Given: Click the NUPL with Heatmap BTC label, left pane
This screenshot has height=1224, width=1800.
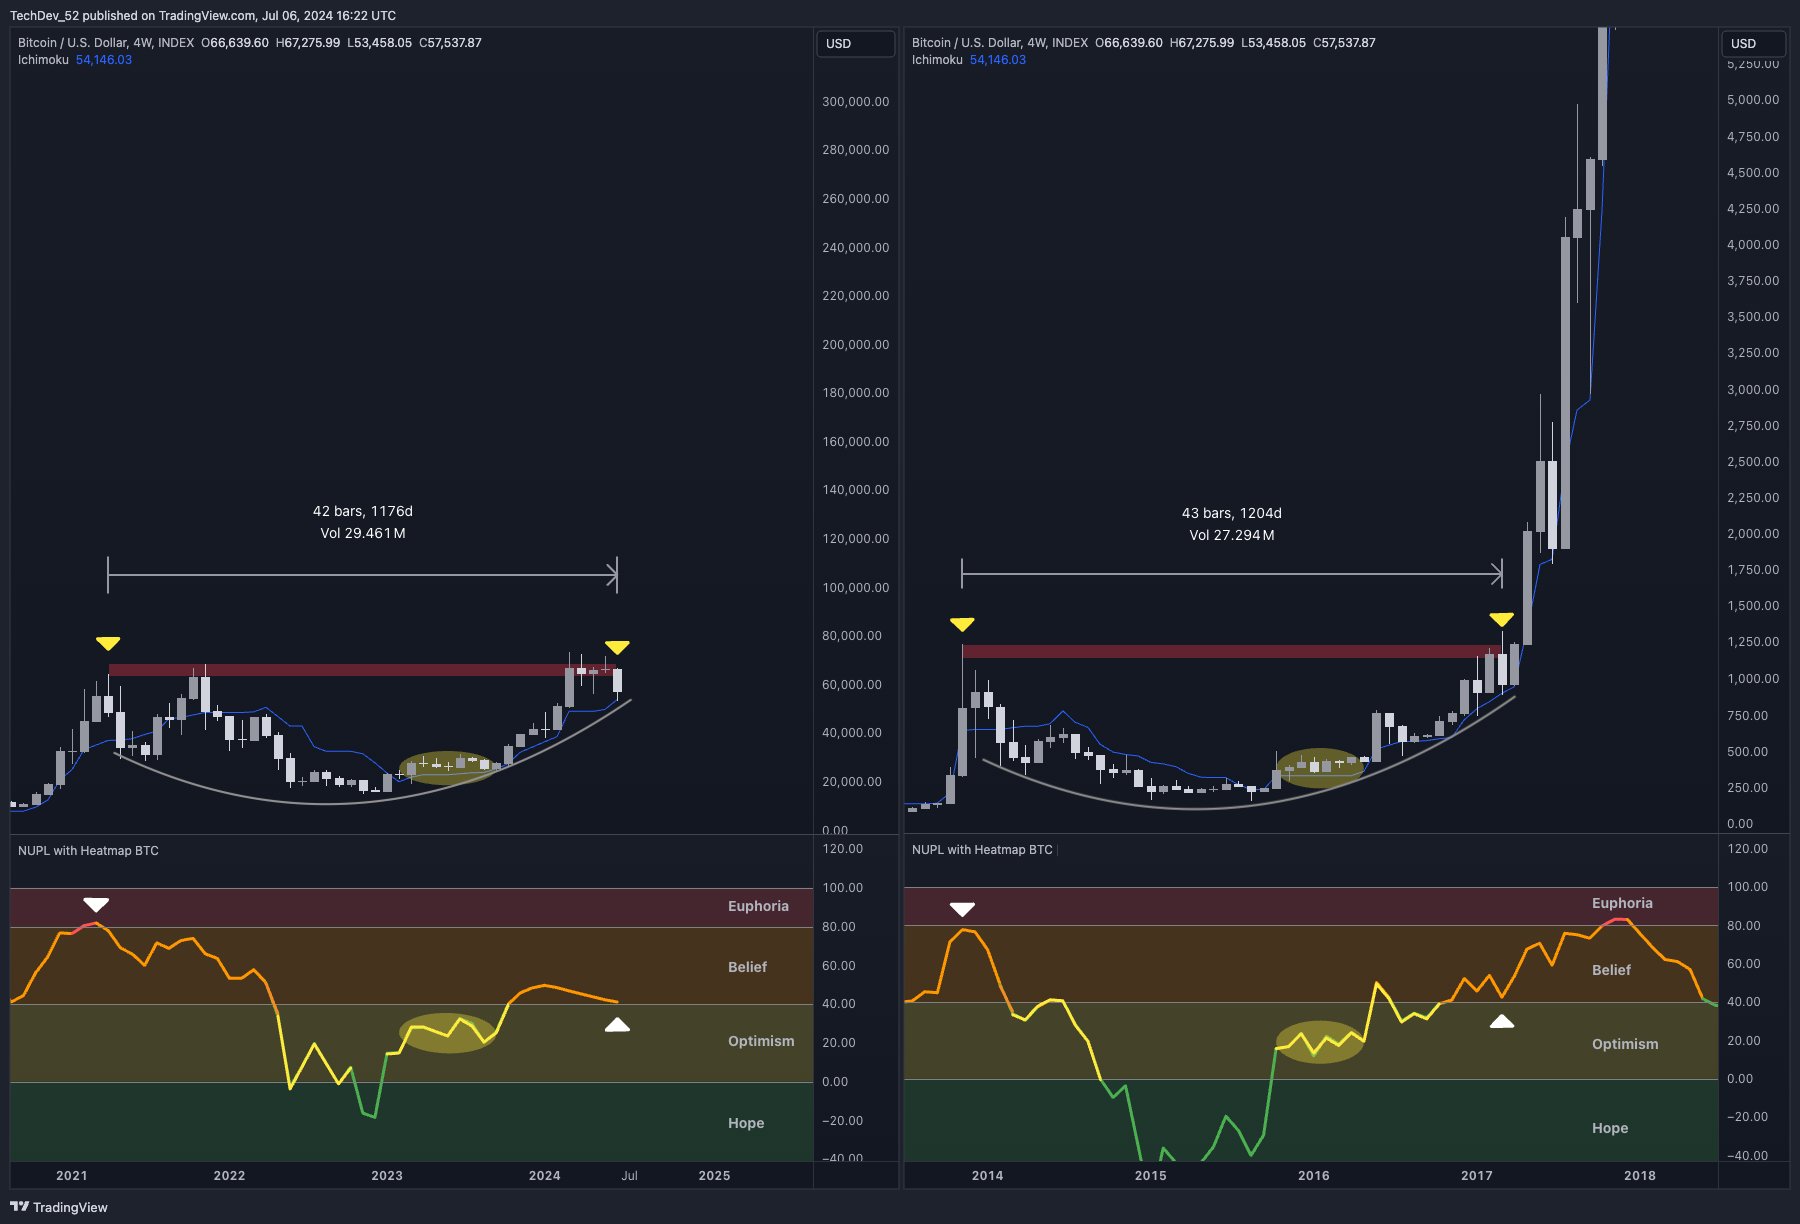Looking at the screenshot, I should (x=88, y=851).
